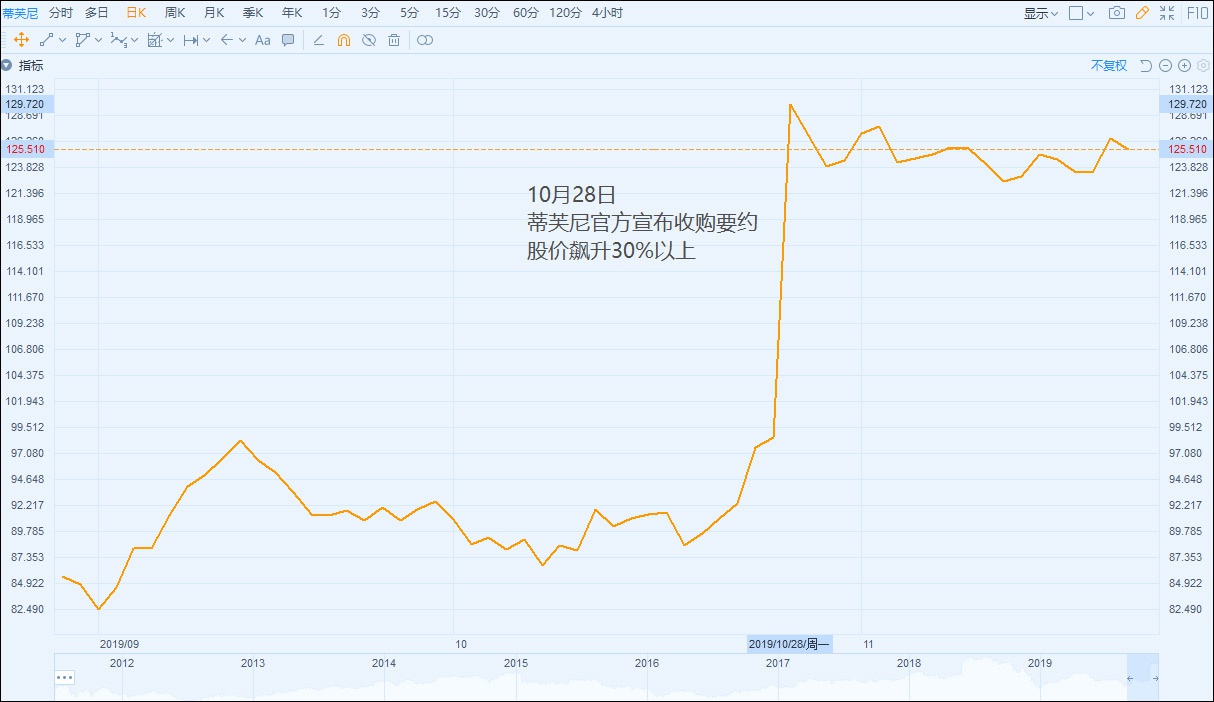Select the arrow marker tool
Screen dimensions: 1214x702
(226, 40)
